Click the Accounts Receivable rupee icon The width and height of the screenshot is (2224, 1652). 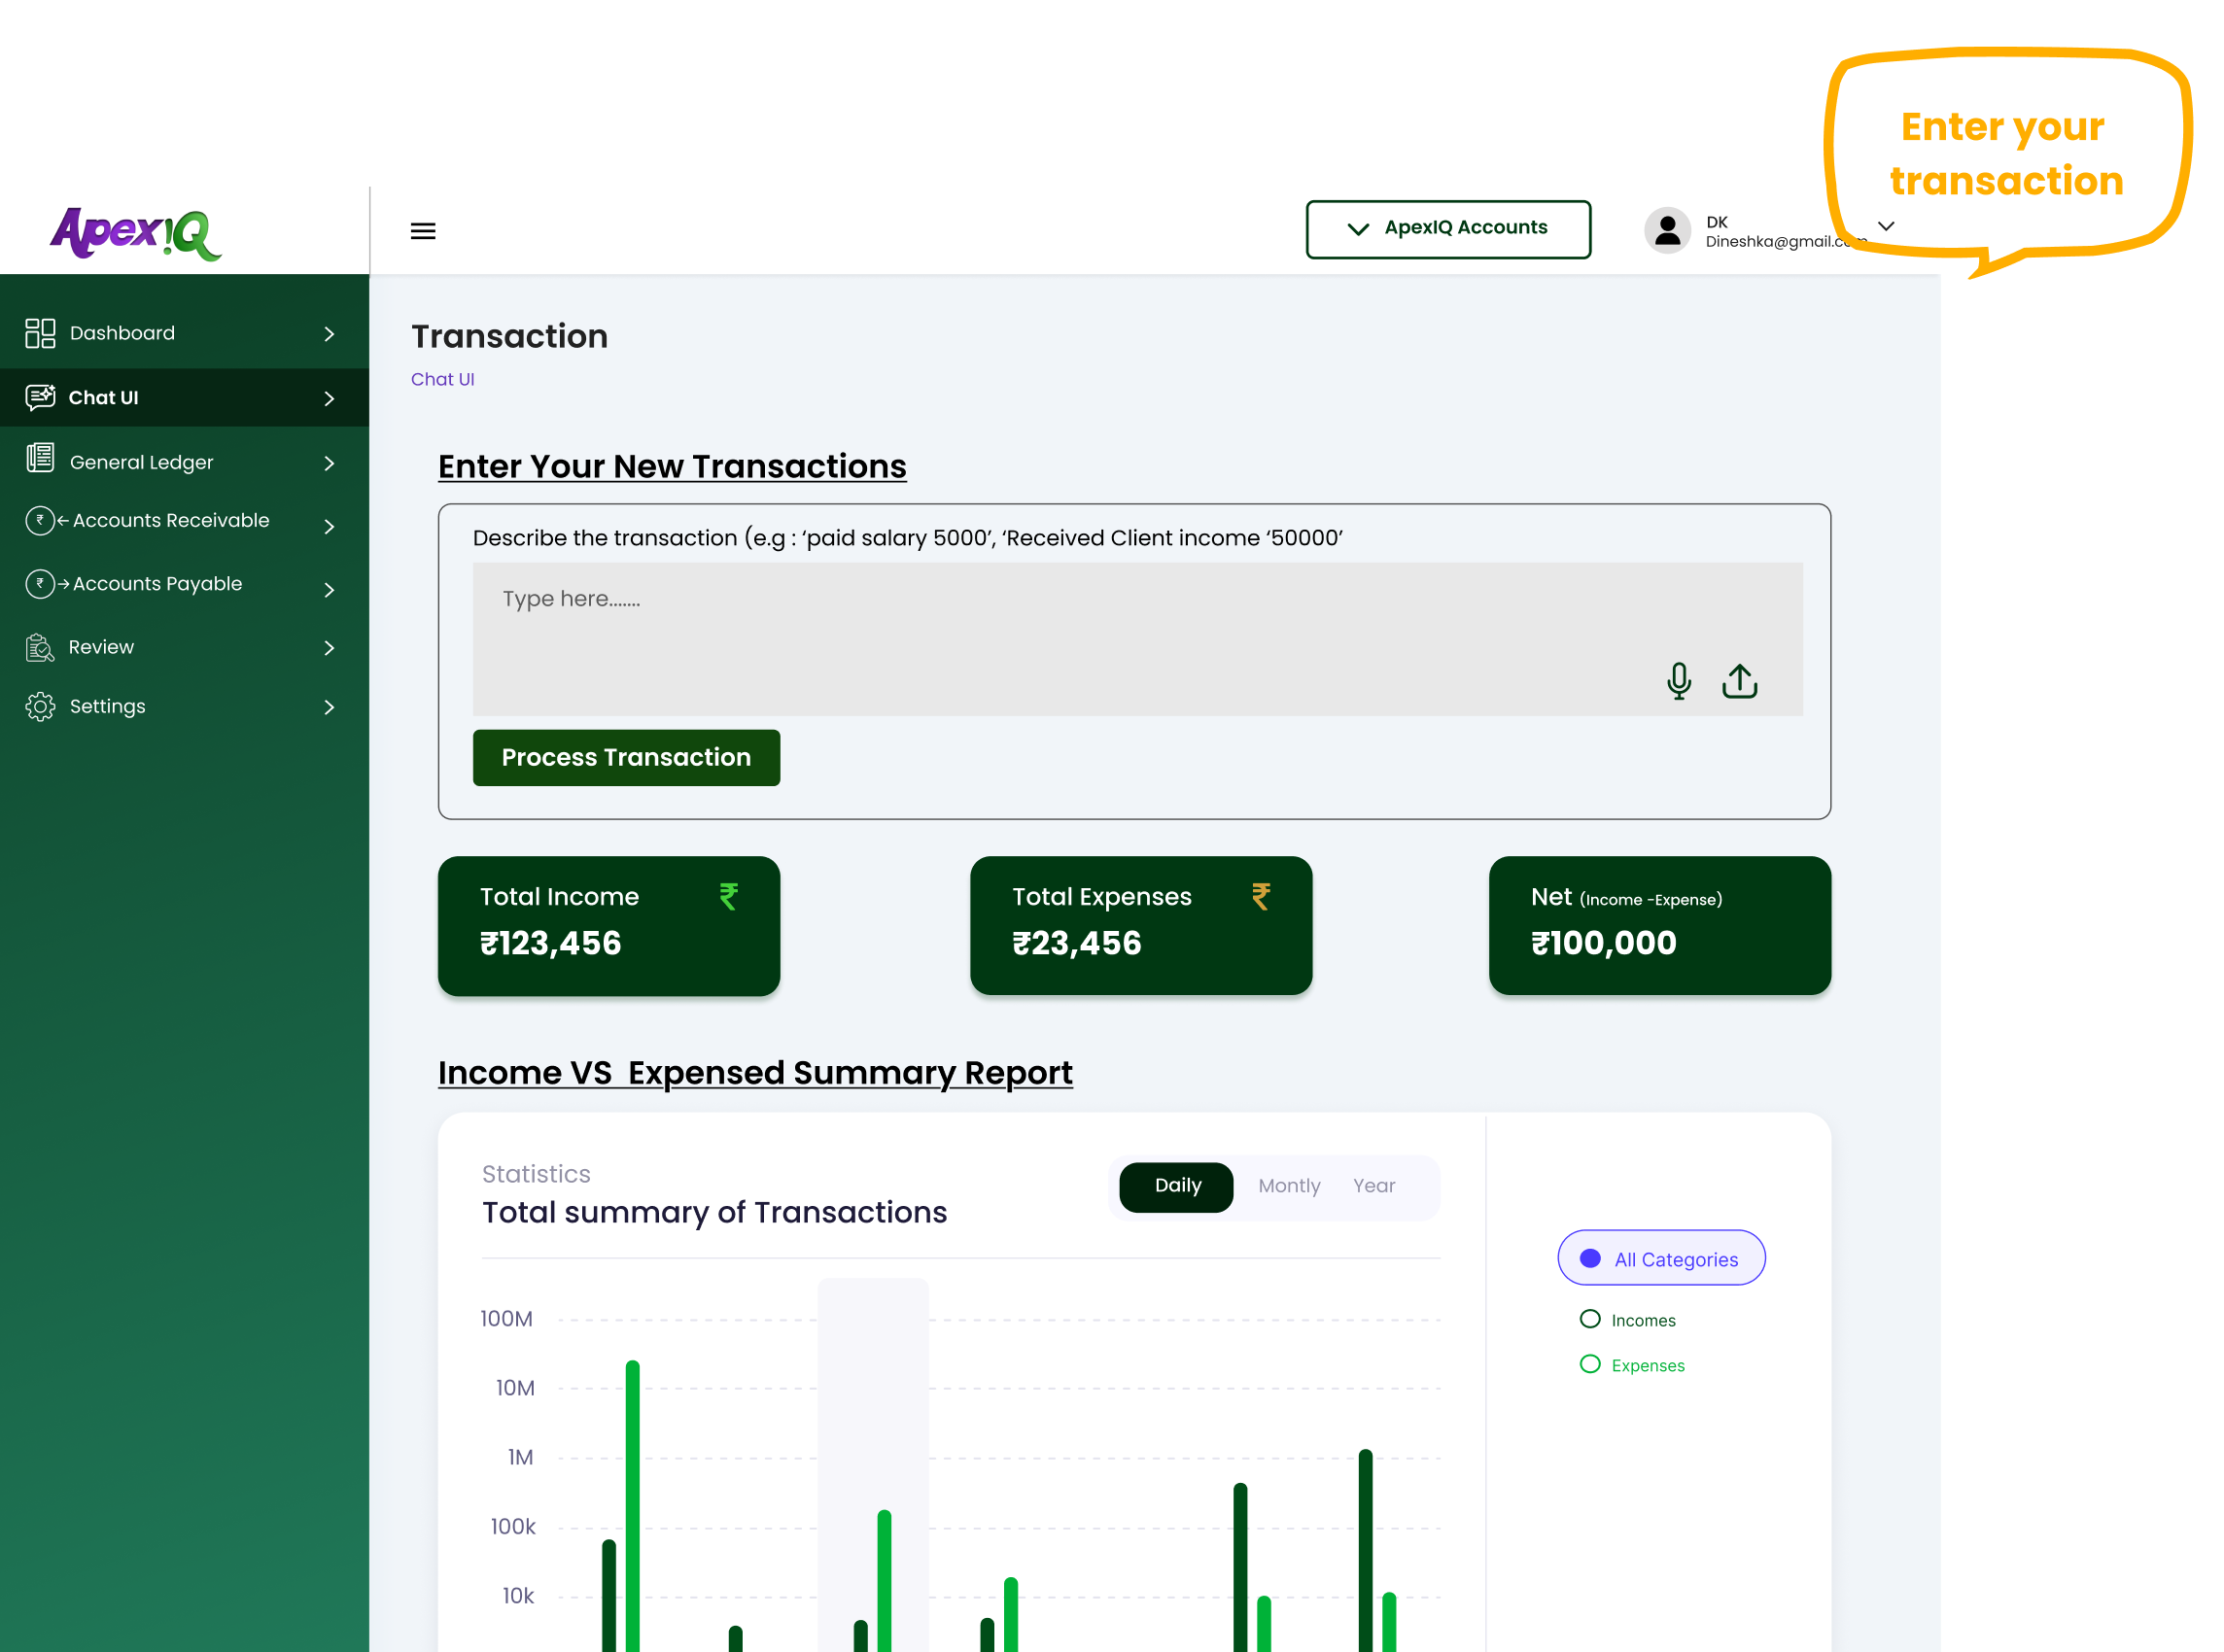click(x=41, y=520)
